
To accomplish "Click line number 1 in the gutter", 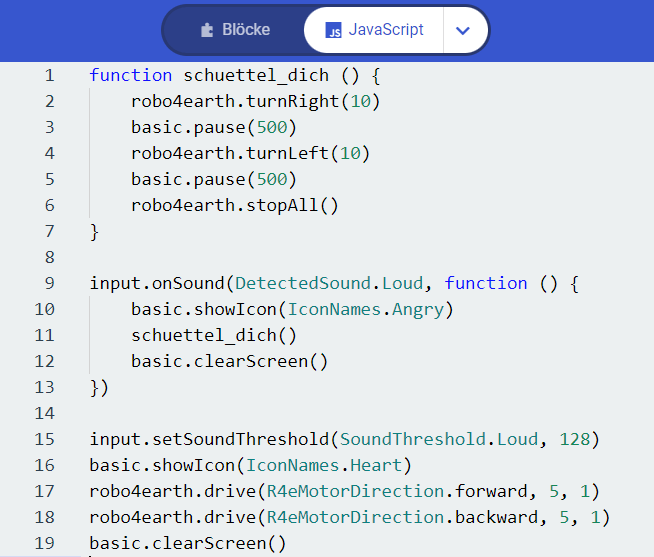I will 50,76.
